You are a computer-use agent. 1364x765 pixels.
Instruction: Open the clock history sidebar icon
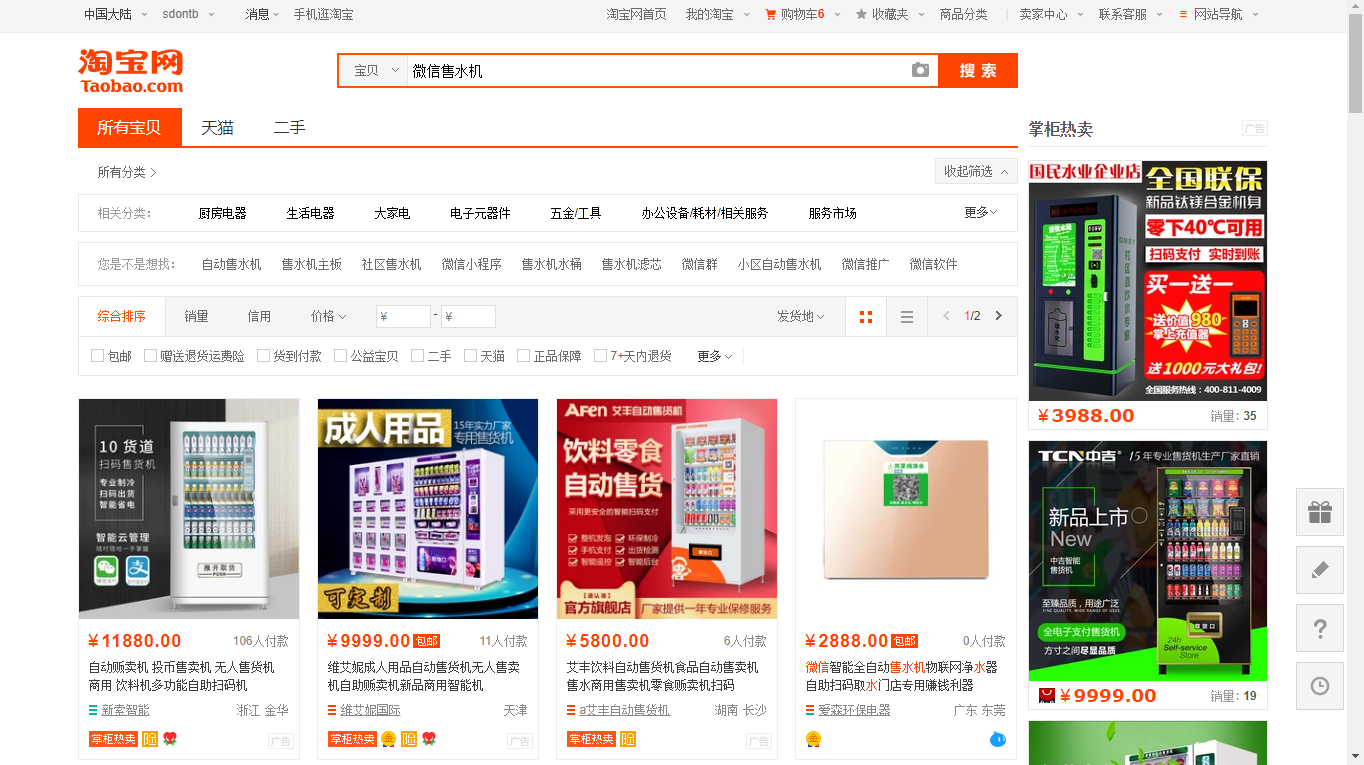[x=1320, y=686]
